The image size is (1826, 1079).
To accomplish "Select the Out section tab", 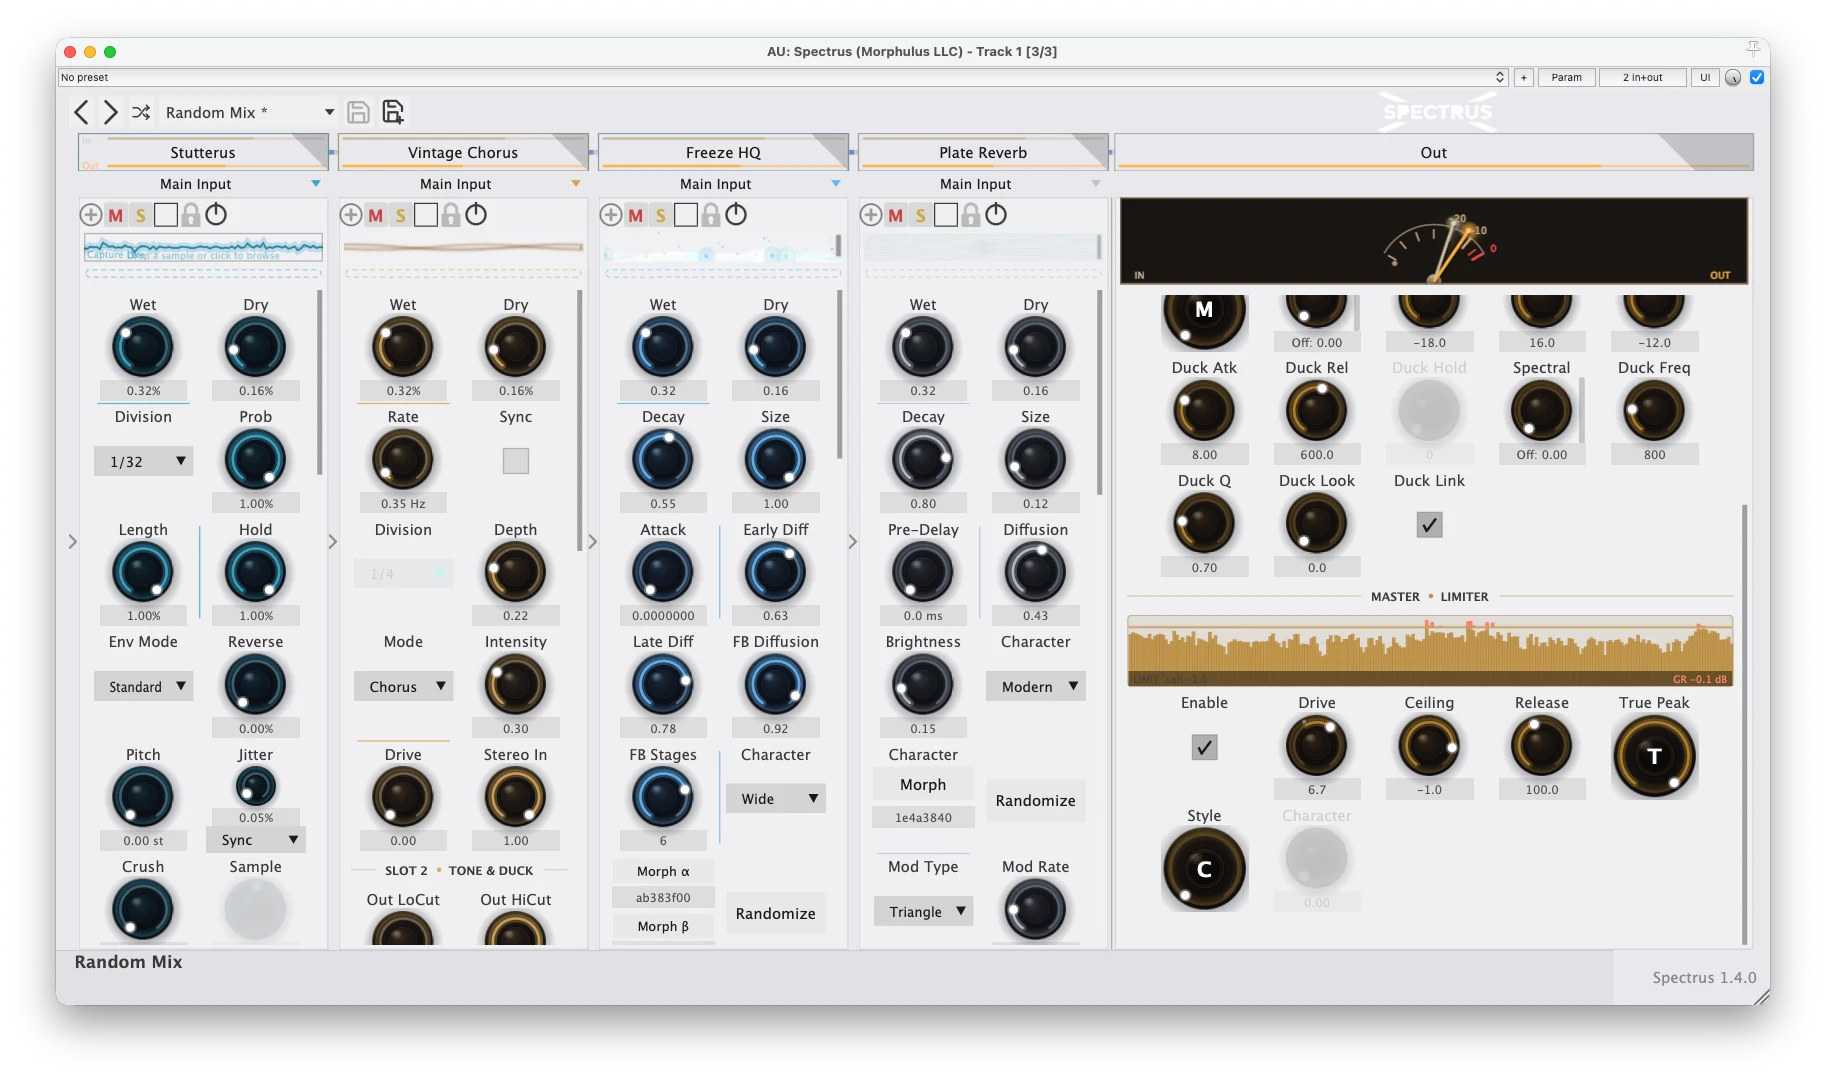I will click(x=1434, y=152).
